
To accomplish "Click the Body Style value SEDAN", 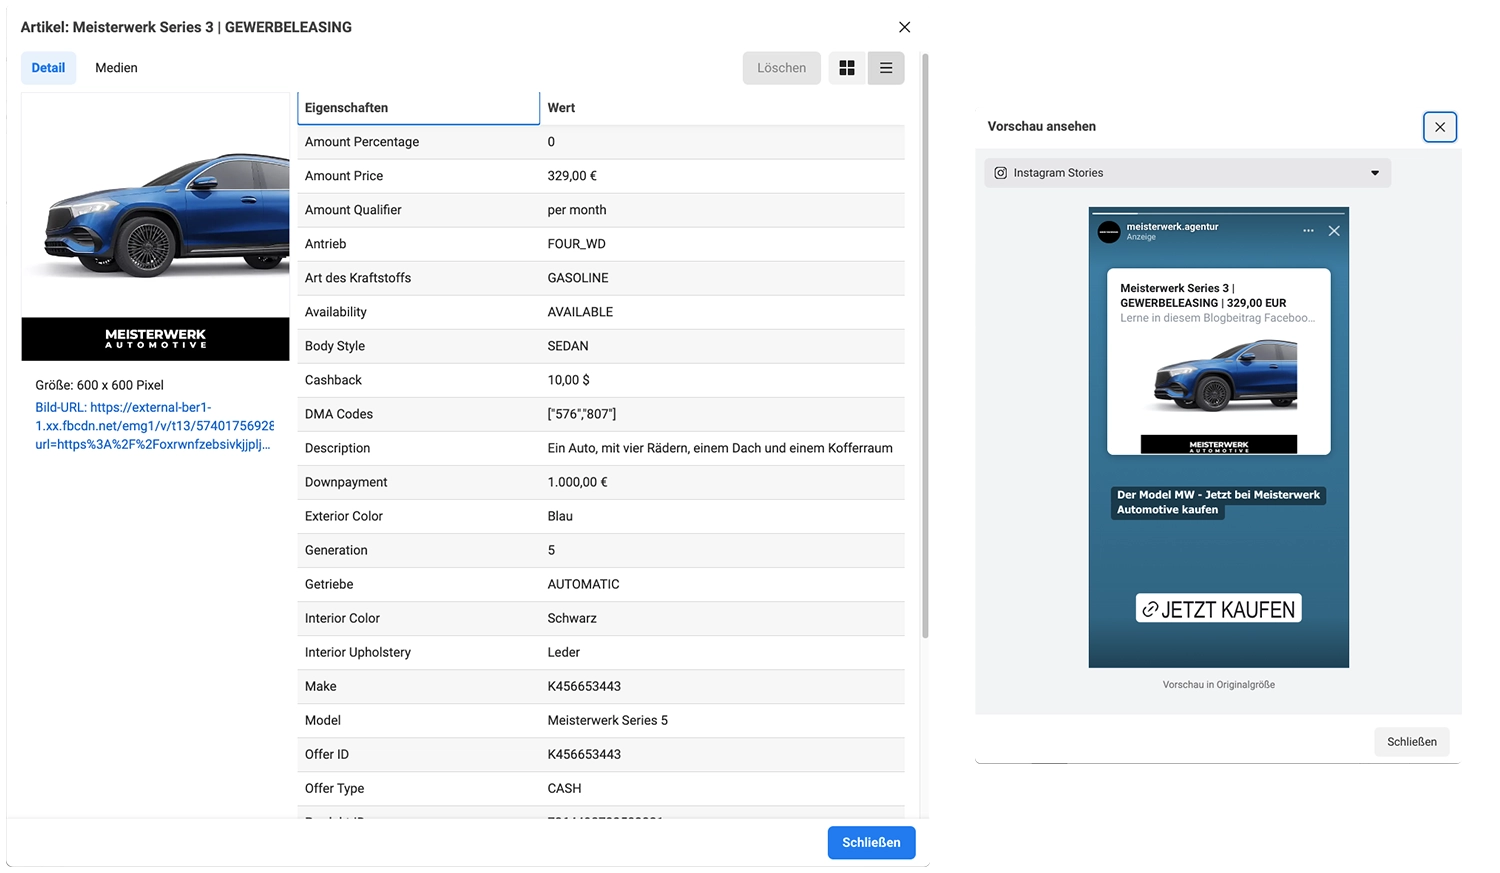I will coord(568,346).
